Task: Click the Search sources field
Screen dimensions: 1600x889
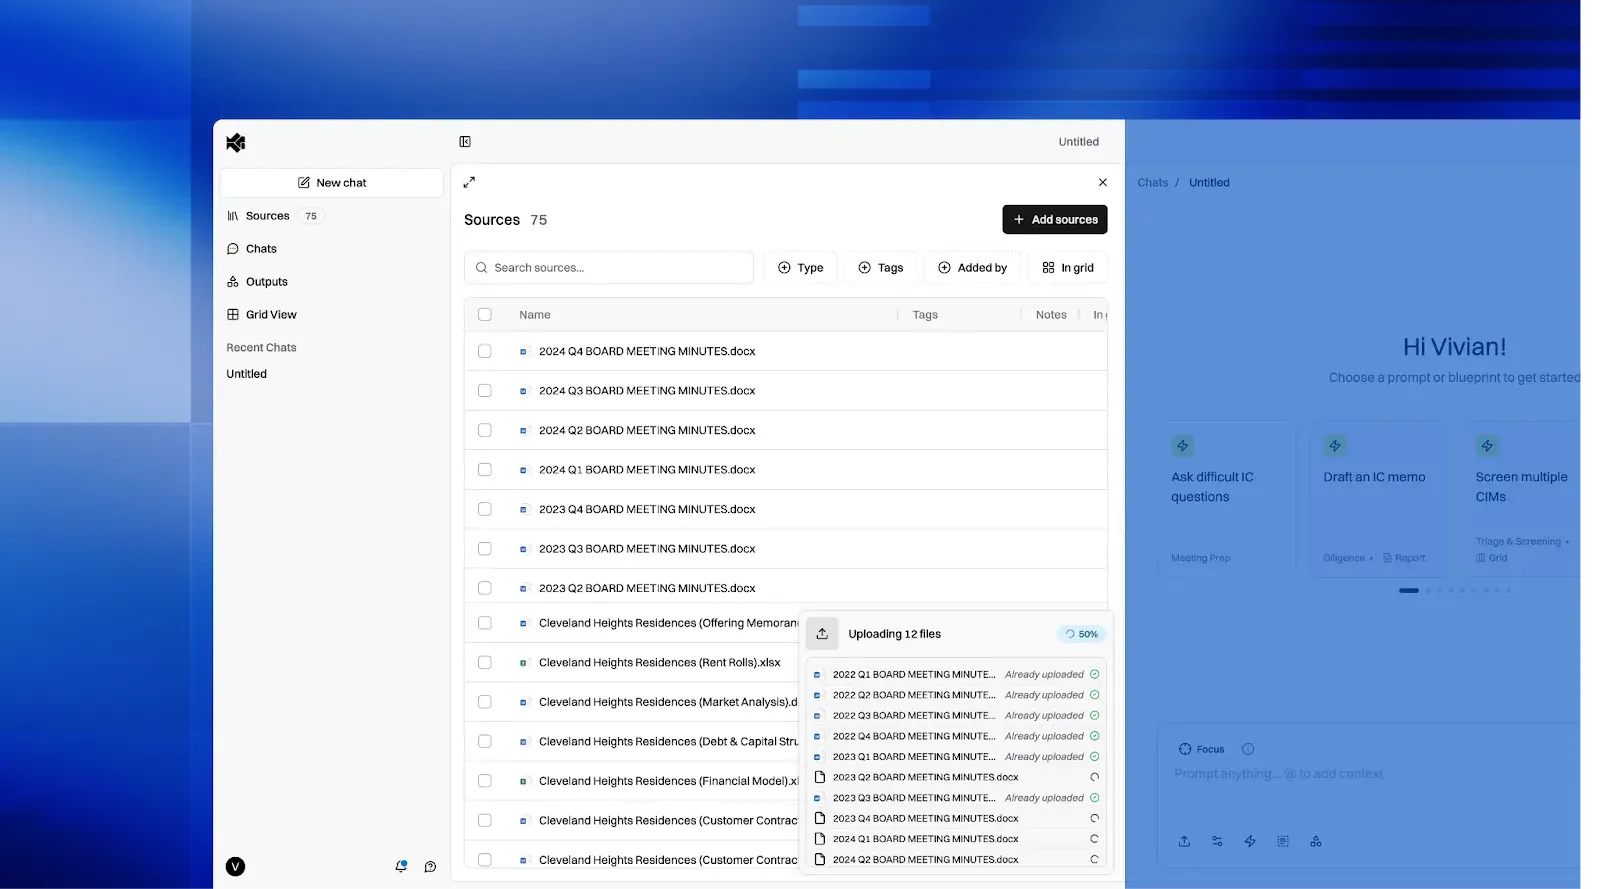Action: tap(609, 268)
